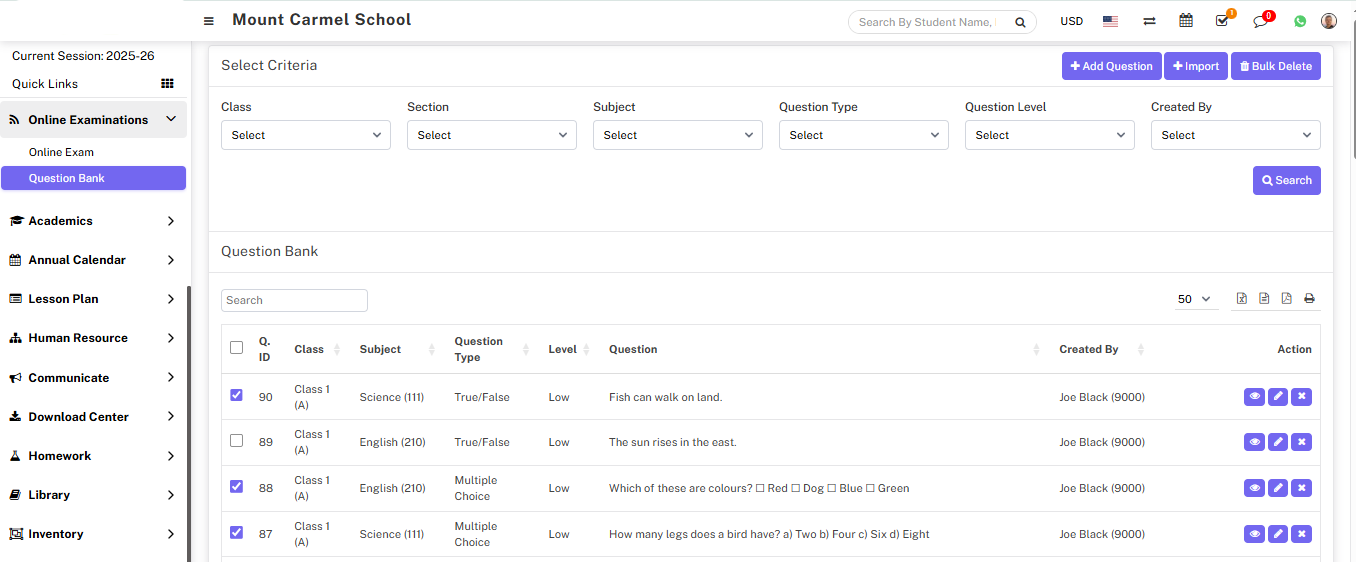Toggle the hamburger sidebar menu icon
The image size is (1356, 562).
tap(208, 21)
